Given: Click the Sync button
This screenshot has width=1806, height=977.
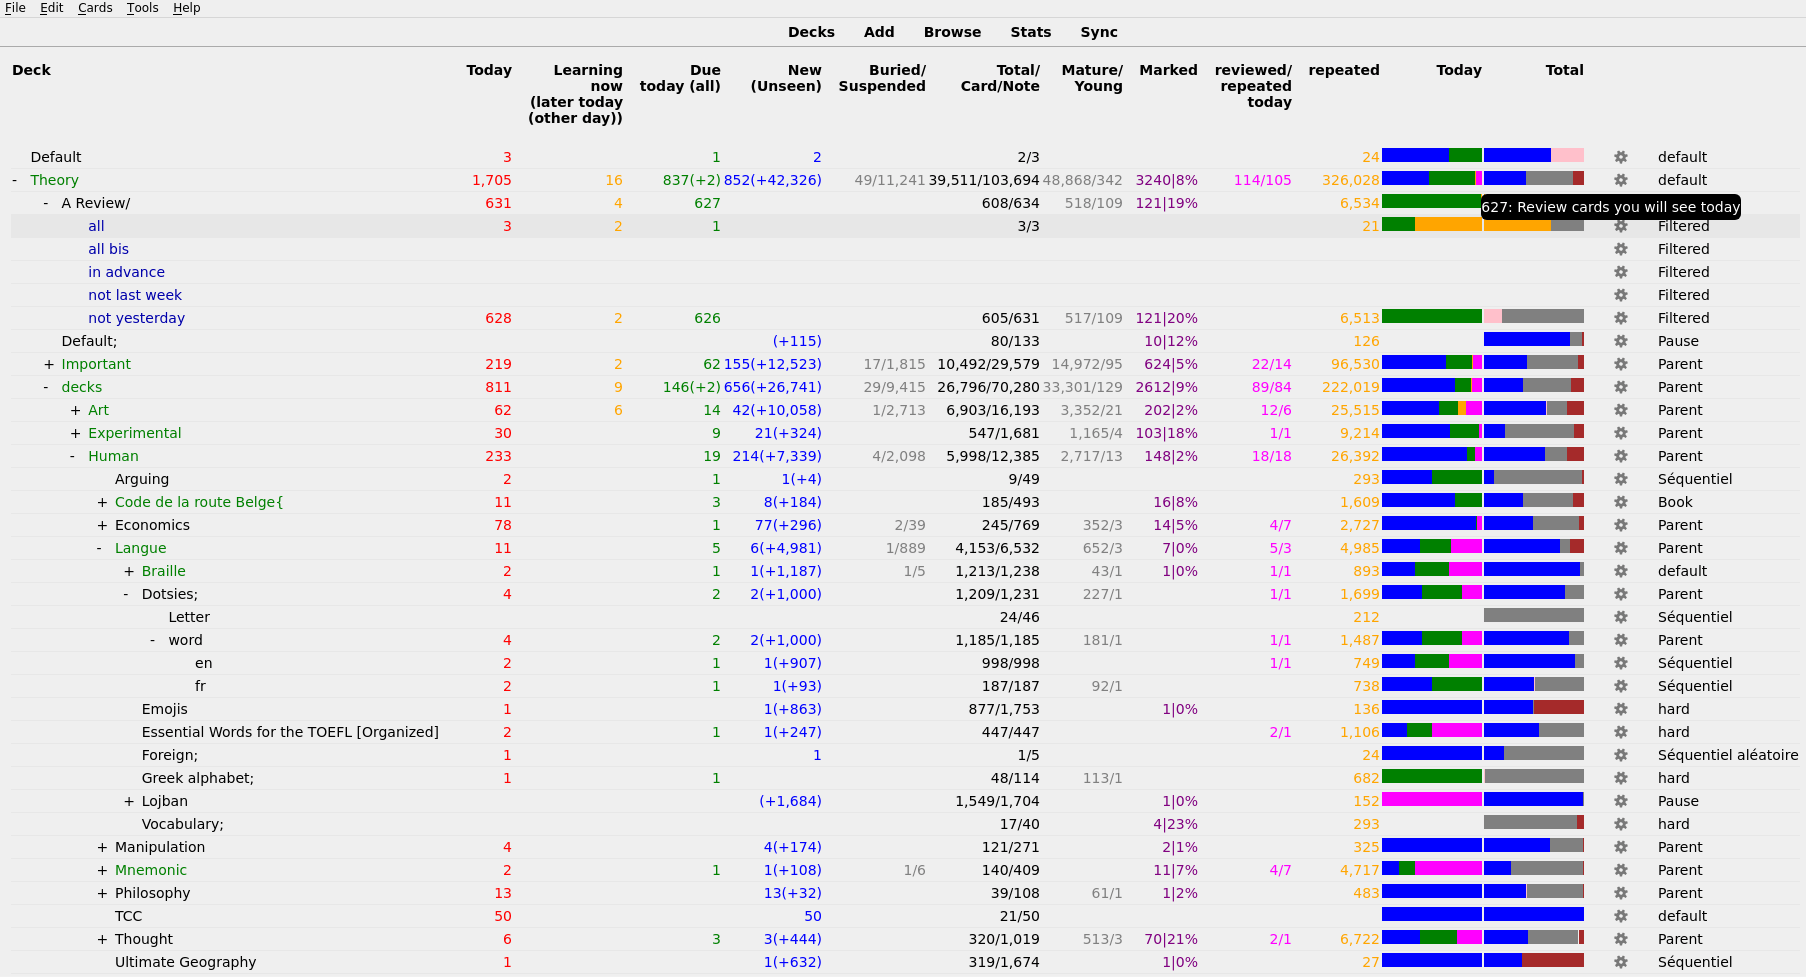Looking at the screenshot, I should tap(1099, 31).
